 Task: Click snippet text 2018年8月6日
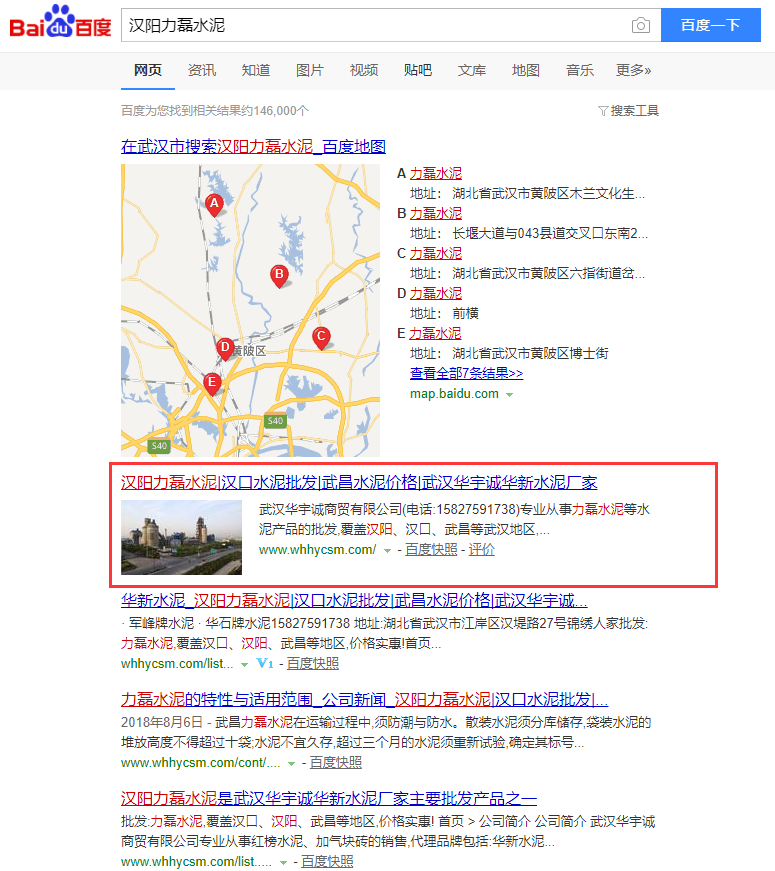[x=162, y=723]
